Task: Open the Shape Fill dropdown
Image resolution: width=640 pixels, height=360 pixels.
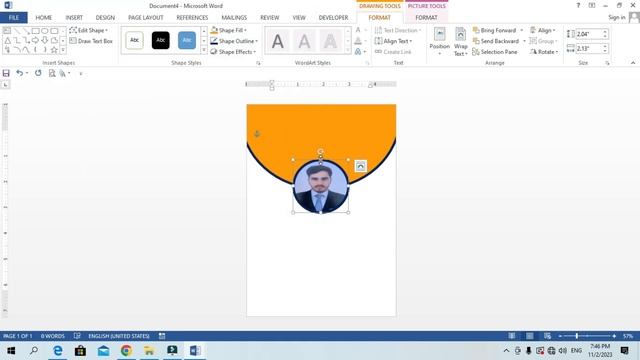Action: (x=229, y=30)
